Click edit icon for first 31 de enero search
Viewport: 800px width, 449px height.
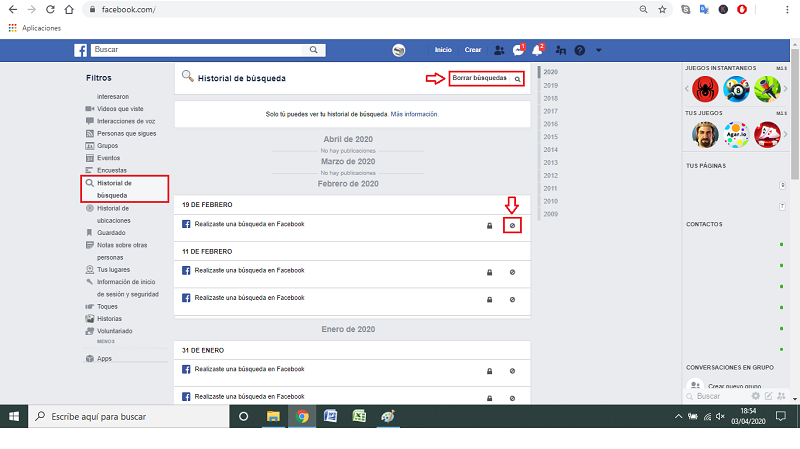[x=512, y=371]
